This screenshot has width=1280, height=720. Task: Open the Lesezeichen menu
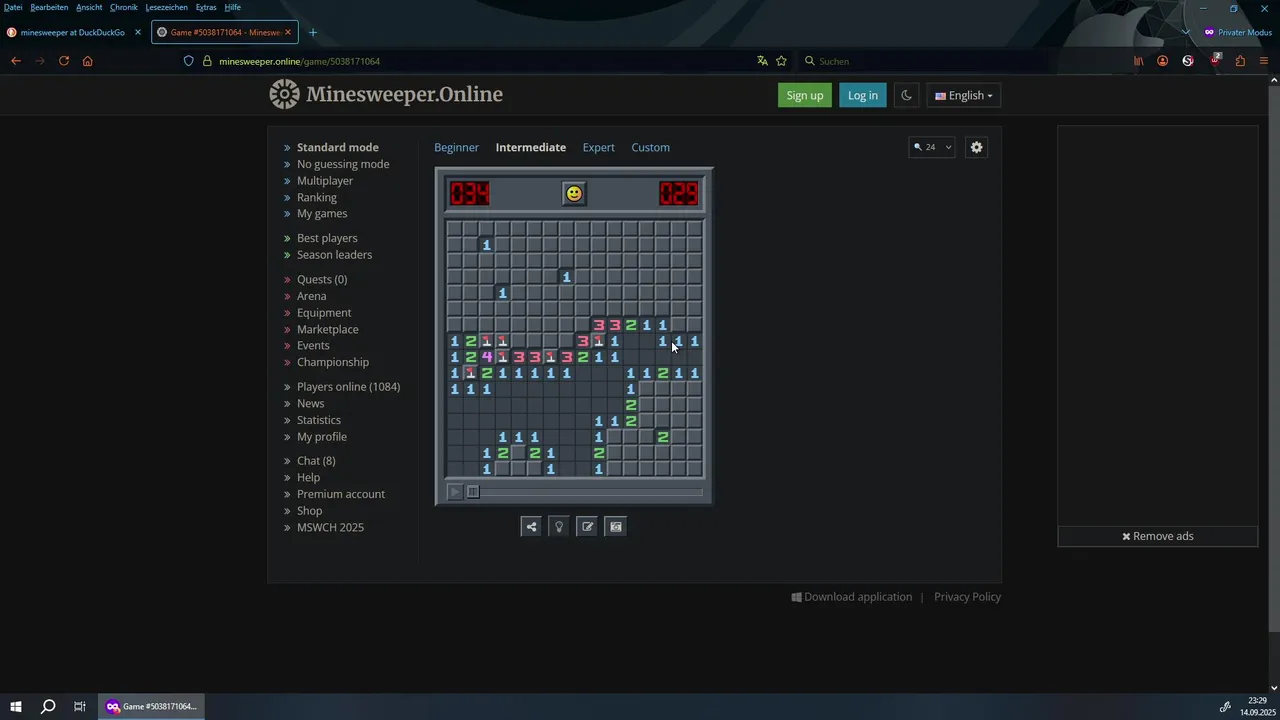tap(165, 7)
